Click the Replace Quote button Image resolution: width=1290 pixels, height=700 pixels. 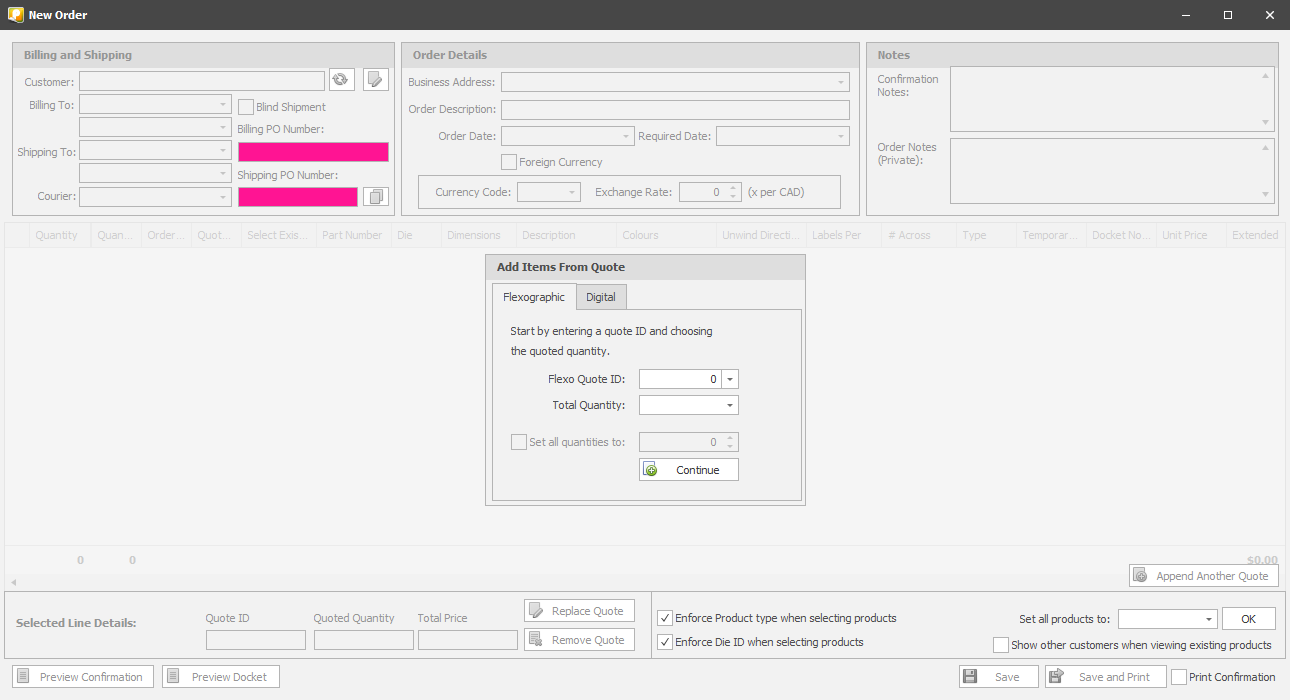click(x=579, y=611)
